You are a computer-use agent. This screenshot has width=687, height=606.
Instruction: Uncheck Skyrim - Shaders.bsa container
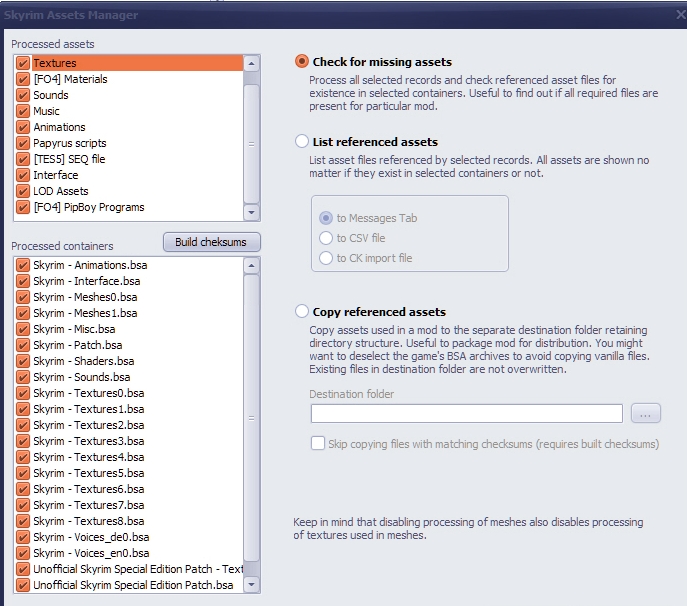click(x=23, y=361)
